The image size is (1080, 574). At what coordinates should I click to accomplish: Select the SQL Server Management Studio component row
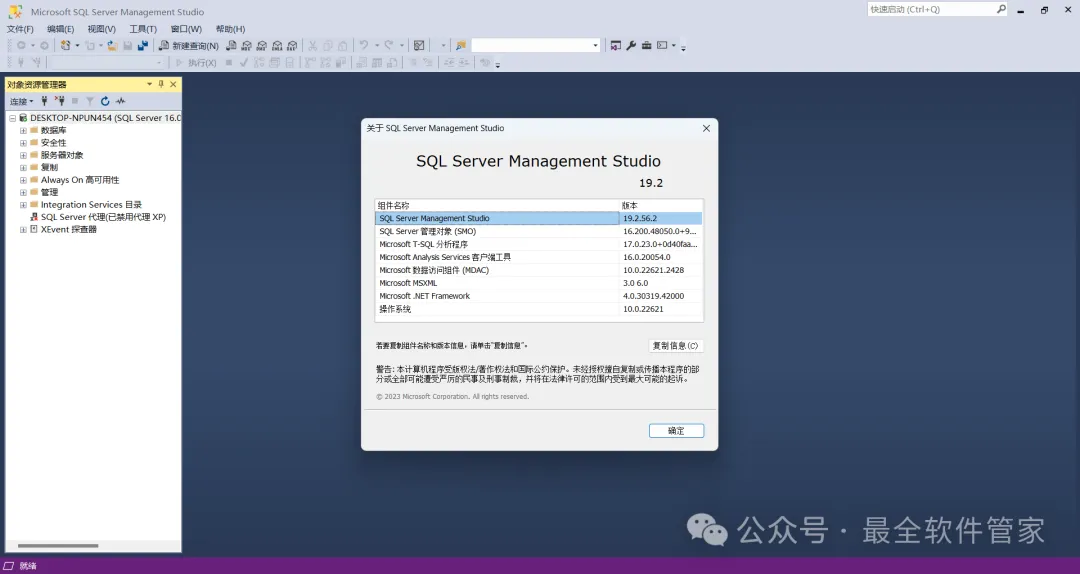click(x=539, y=218)
